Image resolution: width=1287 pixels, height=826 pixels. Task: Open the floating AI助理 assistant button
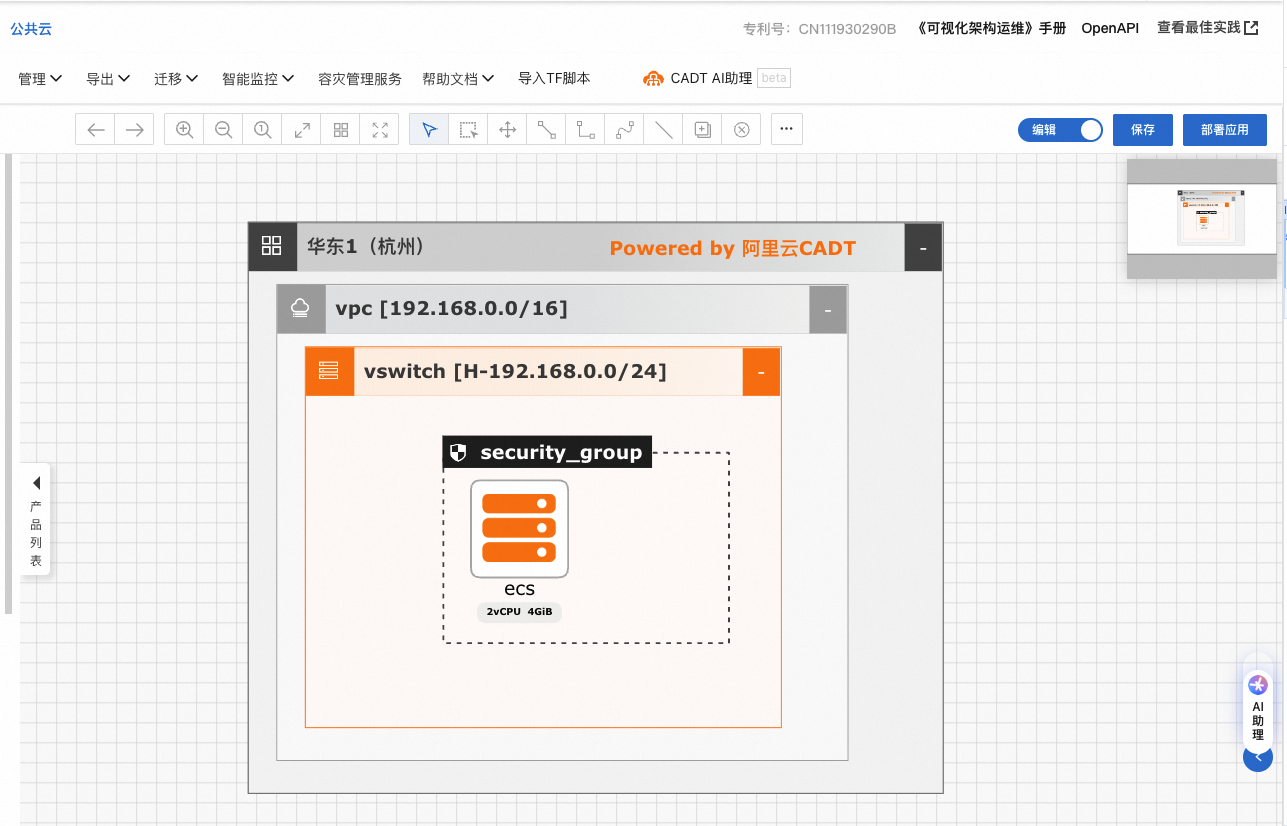pos(1258,710)
